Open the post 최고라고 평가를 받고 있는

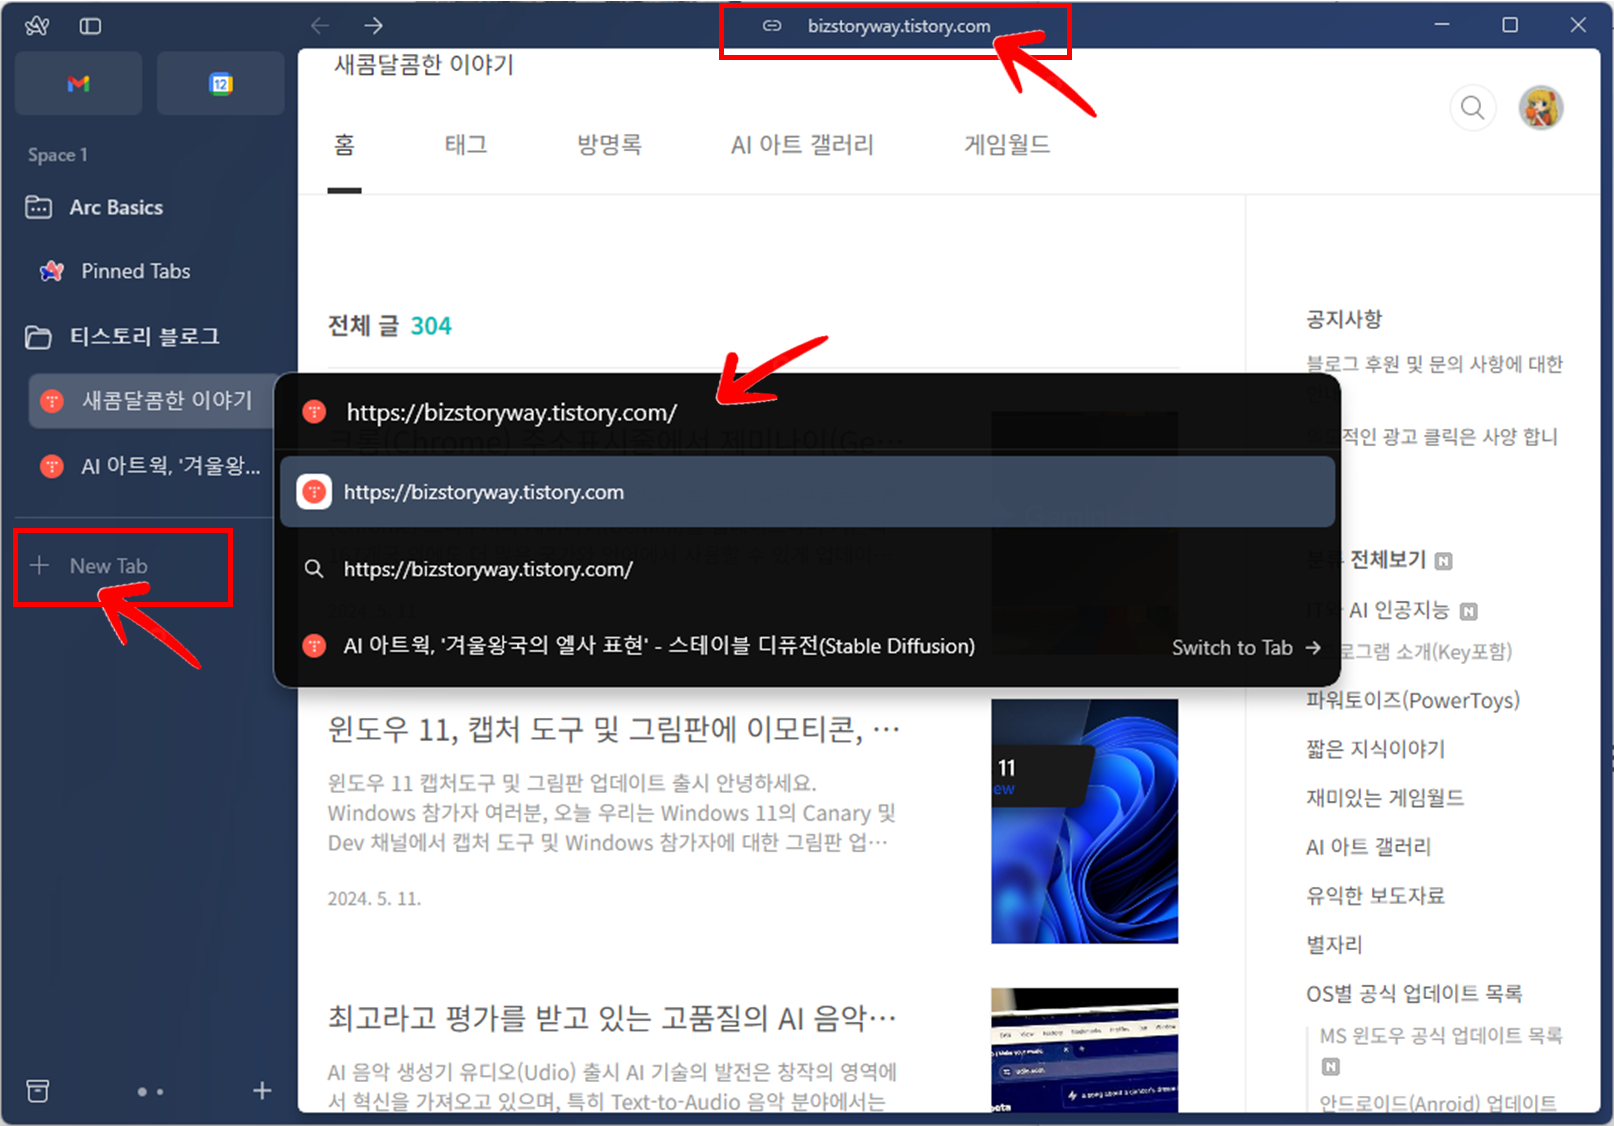tap(612, 1019)
